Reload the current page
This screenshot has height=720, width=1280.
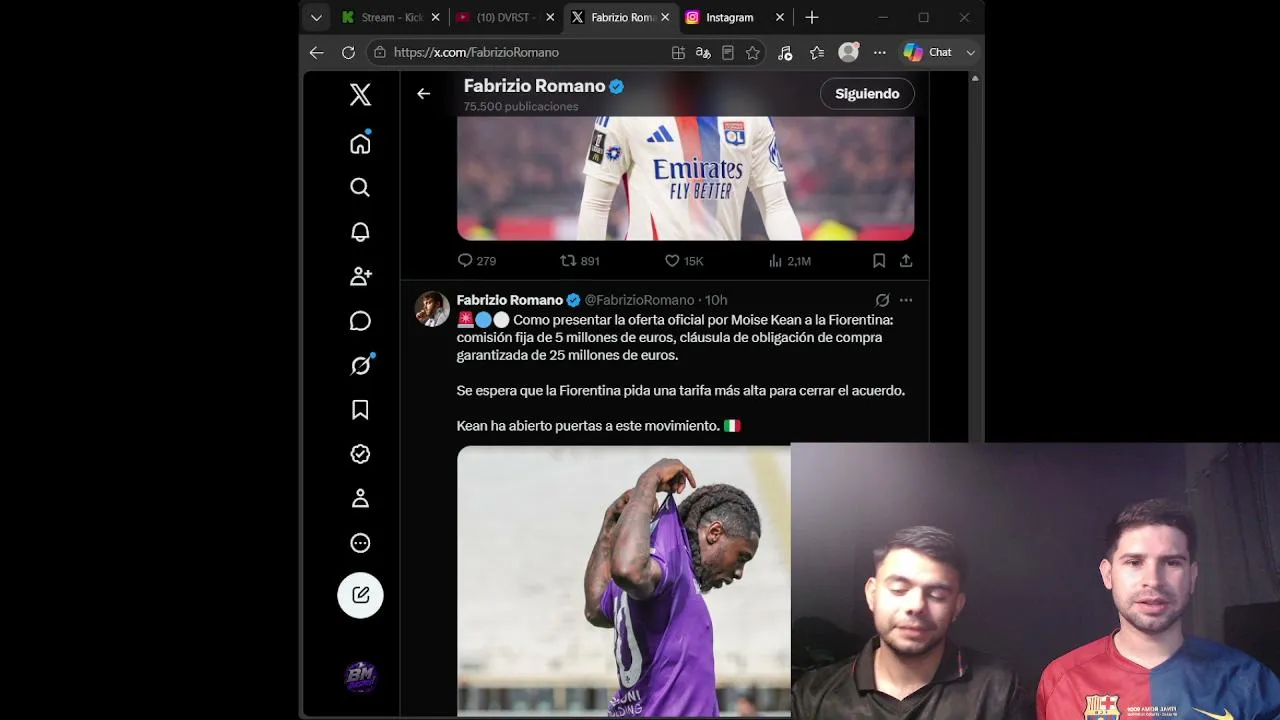[348, 52]
